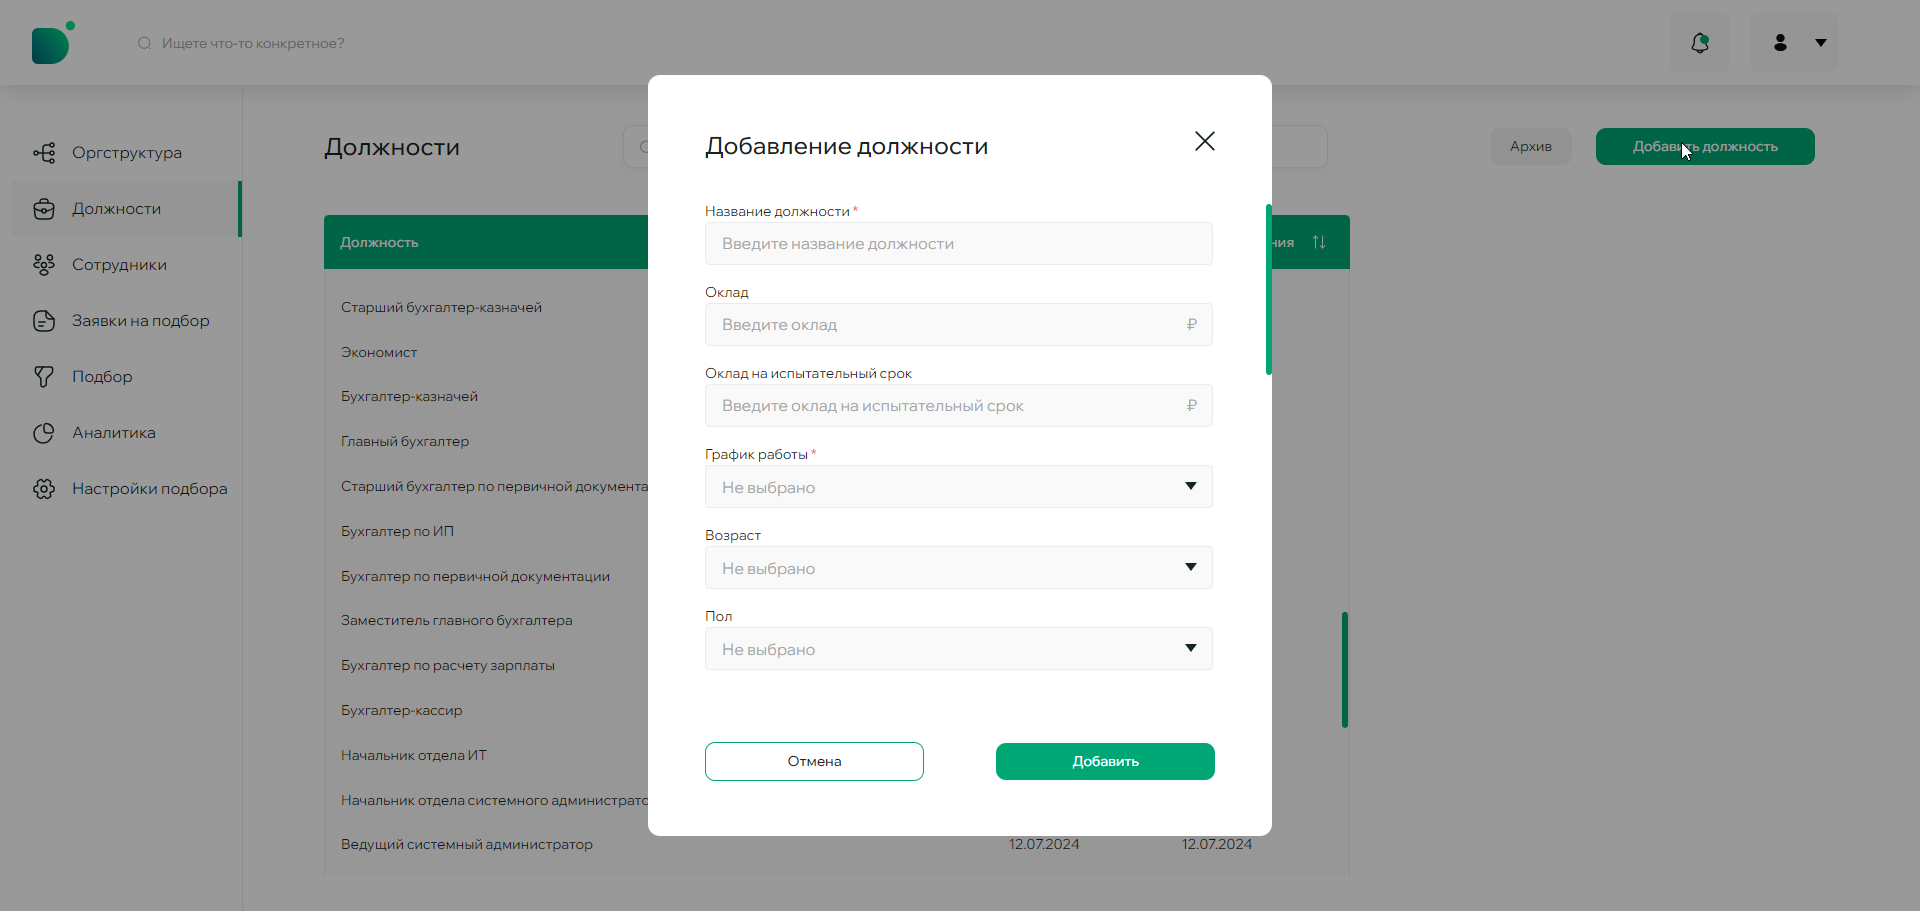Viewport: 1920px width, 911px height.
Task: Click the dialog vertical scrollbar
Action: pos(1269,290)
